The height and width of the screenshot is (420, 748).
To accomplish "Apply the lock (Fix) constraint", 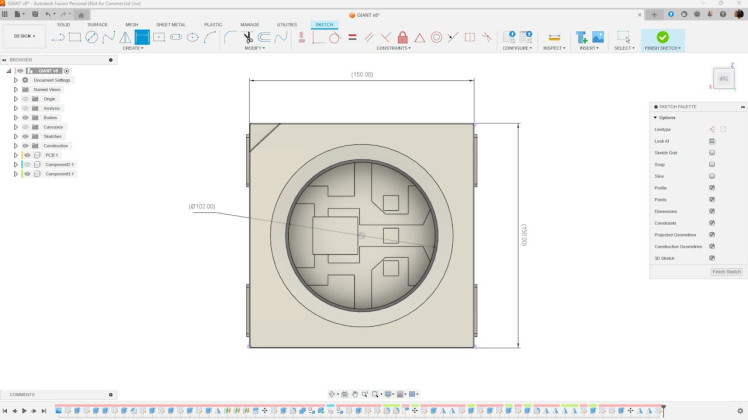I will [x=402, y=37].
